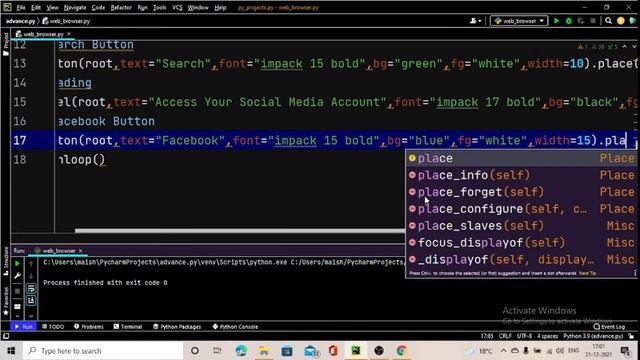Open Search Everywhere magnifier icon

(x=609, y=21)
